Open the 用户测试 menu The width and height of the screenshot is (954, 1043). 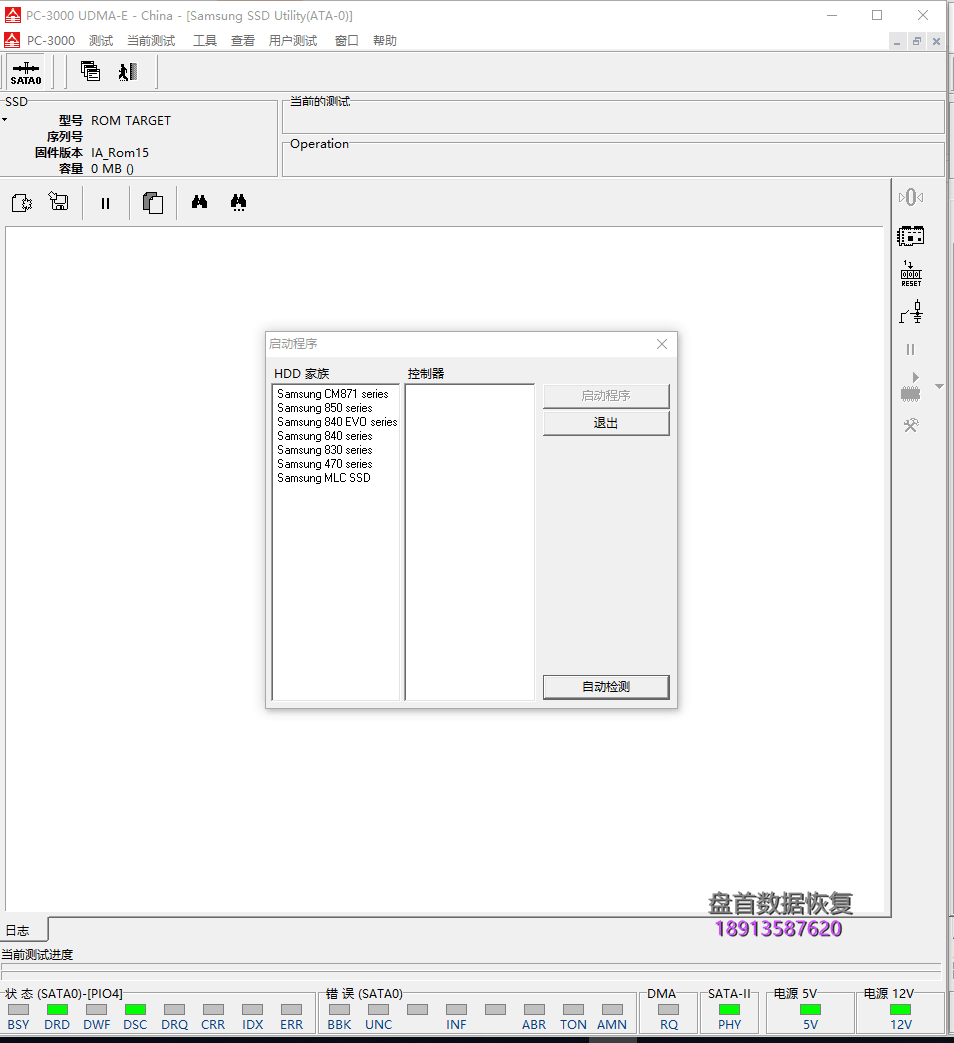tap(293, 41)
